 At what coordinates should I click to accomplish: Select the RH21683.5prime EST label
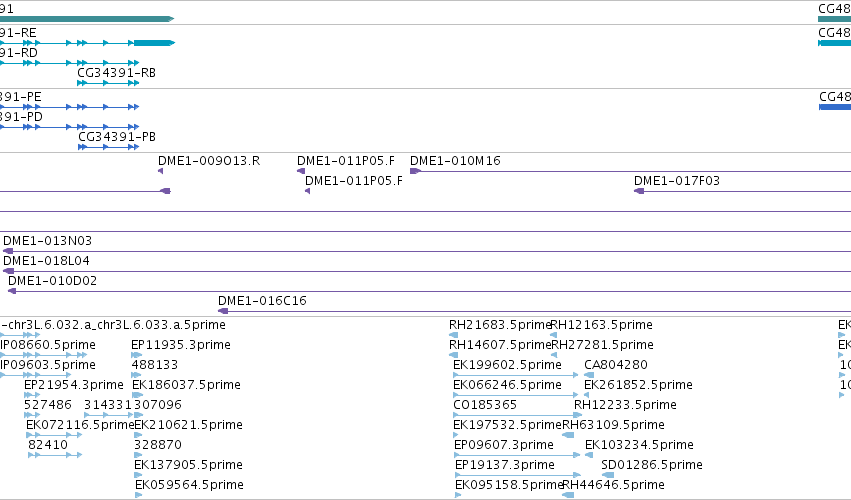tap(500, 325)
